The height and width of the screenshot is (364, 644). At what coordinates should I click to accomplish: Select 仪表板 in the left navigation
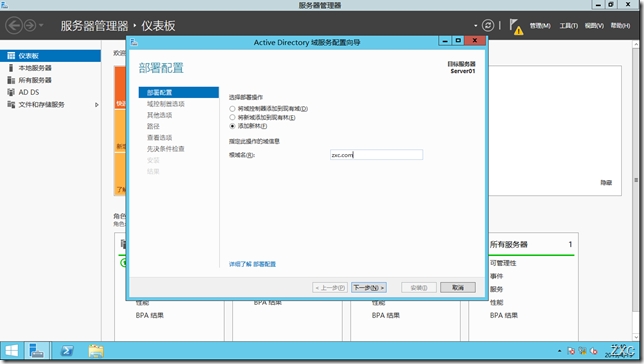click(50, 56)
